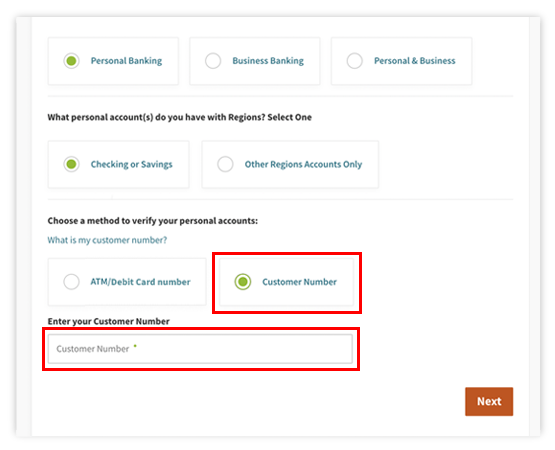Click the "Personal & Business" label text
The image size is (555, 450).
[414, 61]
